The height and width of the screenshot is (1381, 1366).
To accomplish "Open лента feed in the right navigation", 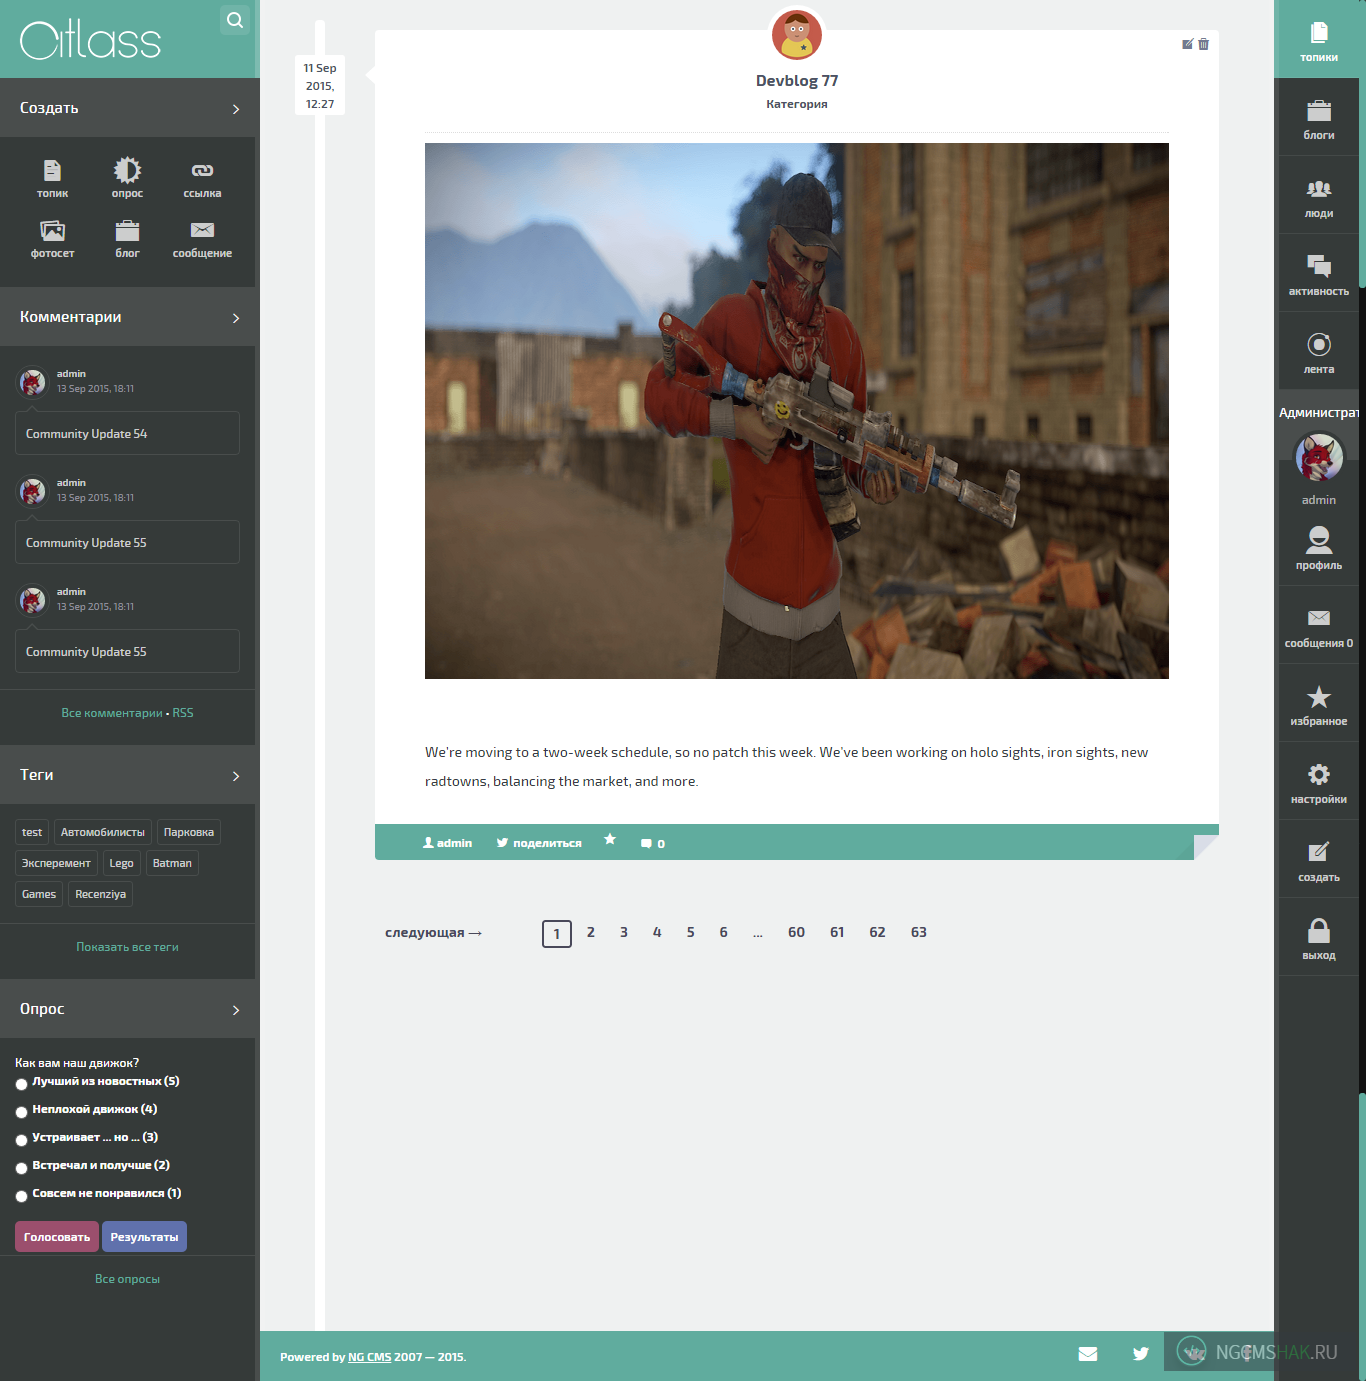I will tap(1319, 353).
